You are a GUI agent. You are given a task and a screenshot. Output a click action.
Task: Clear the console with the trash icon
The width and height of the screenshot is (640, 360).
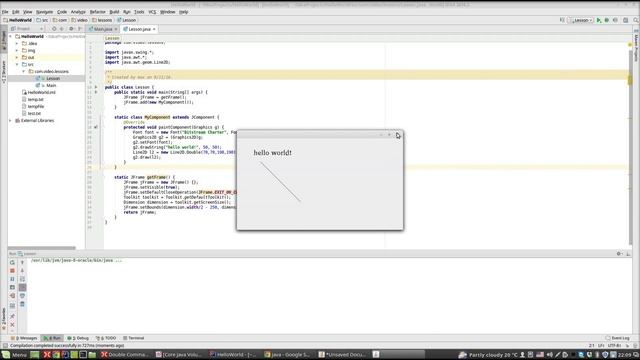(x=22, y=304)
